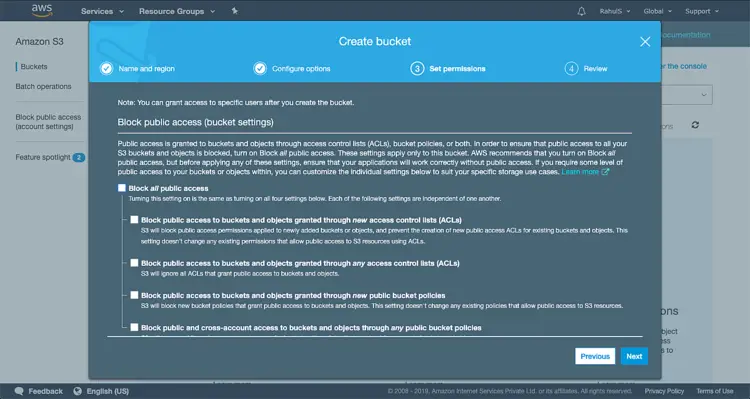Open the Support dropdown menu

702,11
